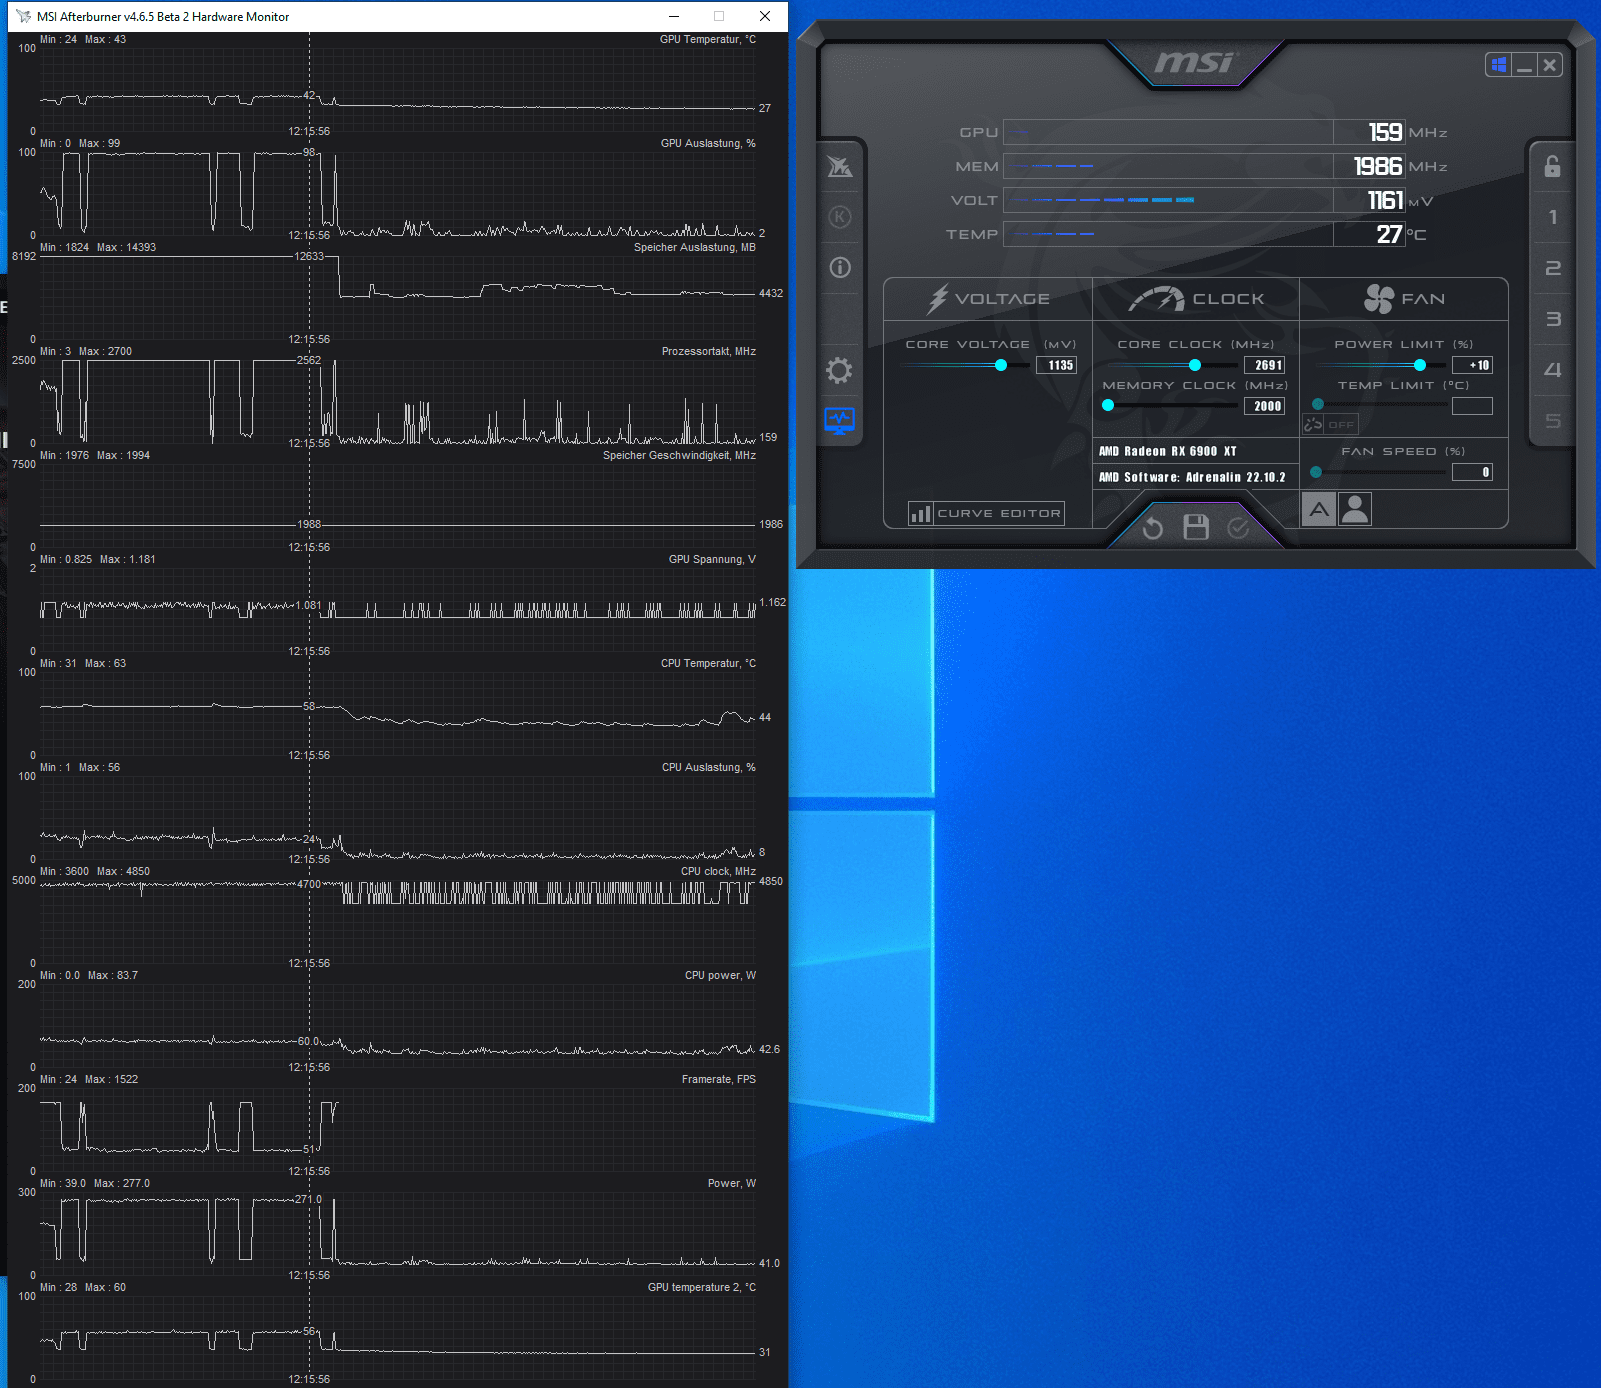This screenshot has width=1601, height=1388.
Task: Click the Speicher Geschwindigkeit graph label
Action: (679, 455)
